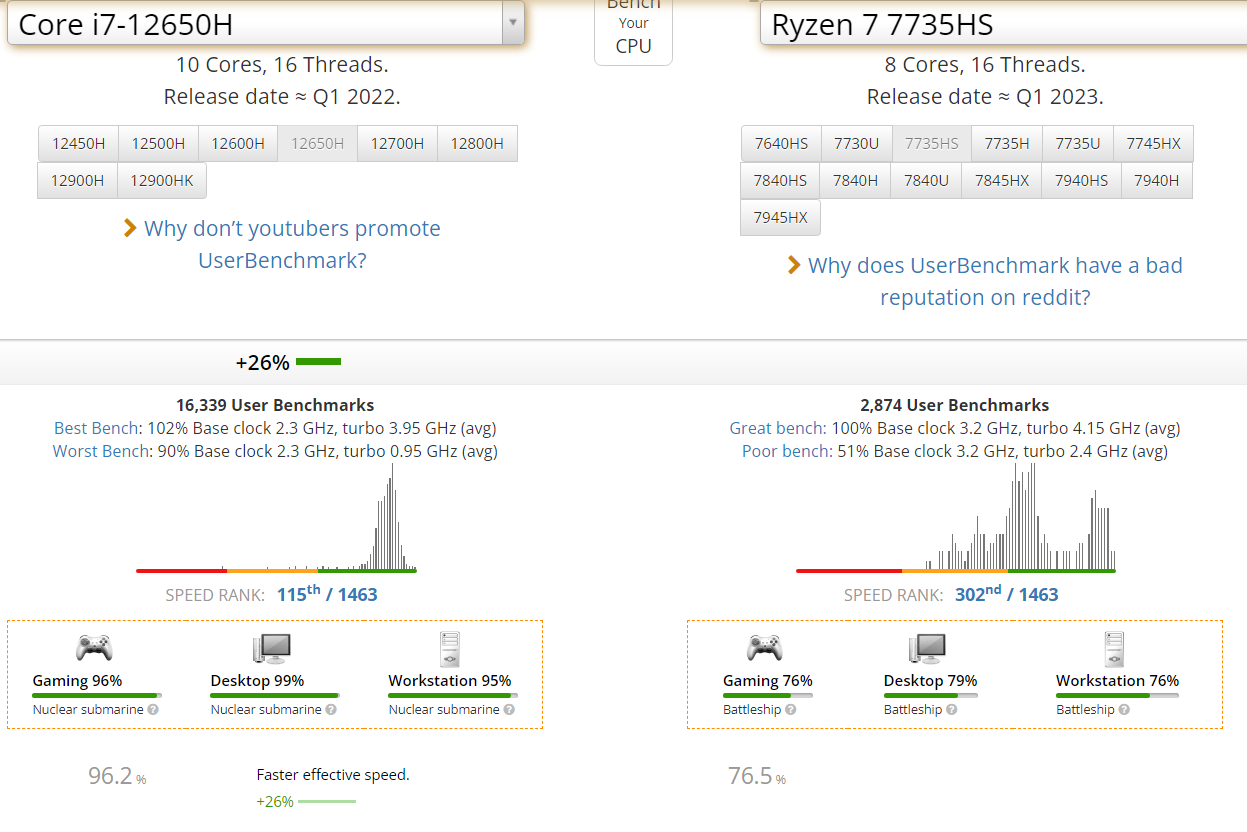Select the 12700H model tab

(397, 143)
